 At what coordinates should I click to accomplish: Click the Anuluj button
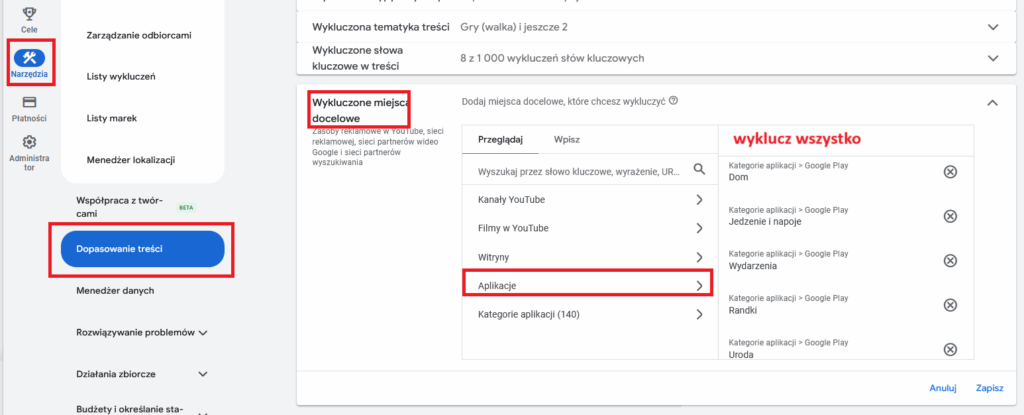pos(943,388)
